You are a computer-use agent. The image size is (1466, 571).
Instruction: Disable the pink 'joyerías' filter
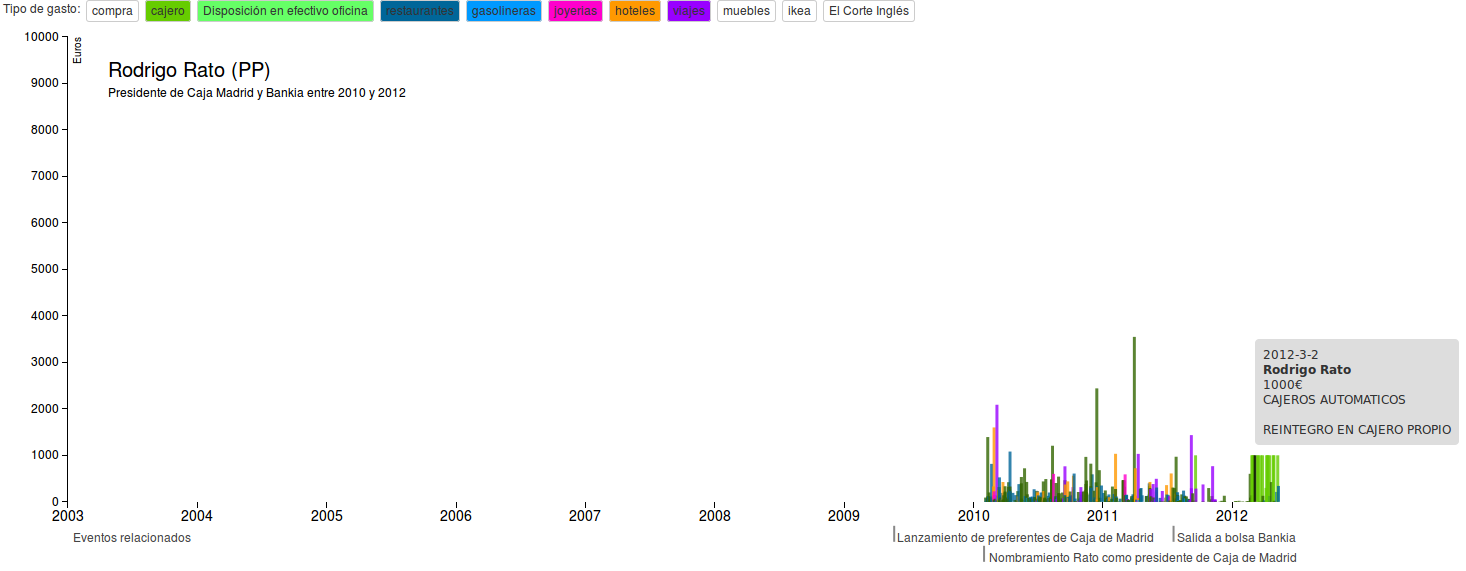(x=575, y=11)
